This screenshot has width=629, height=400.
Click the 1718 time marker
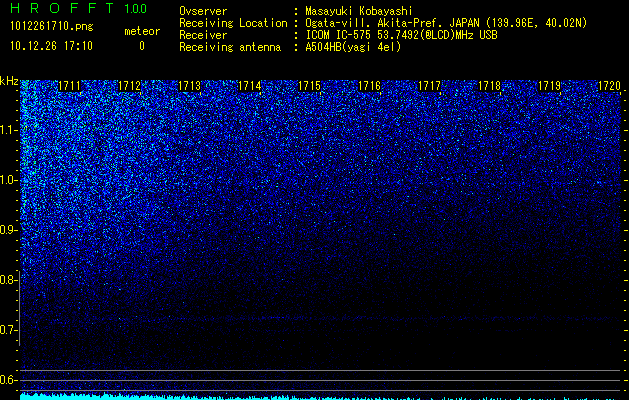(x=489, y=86)
